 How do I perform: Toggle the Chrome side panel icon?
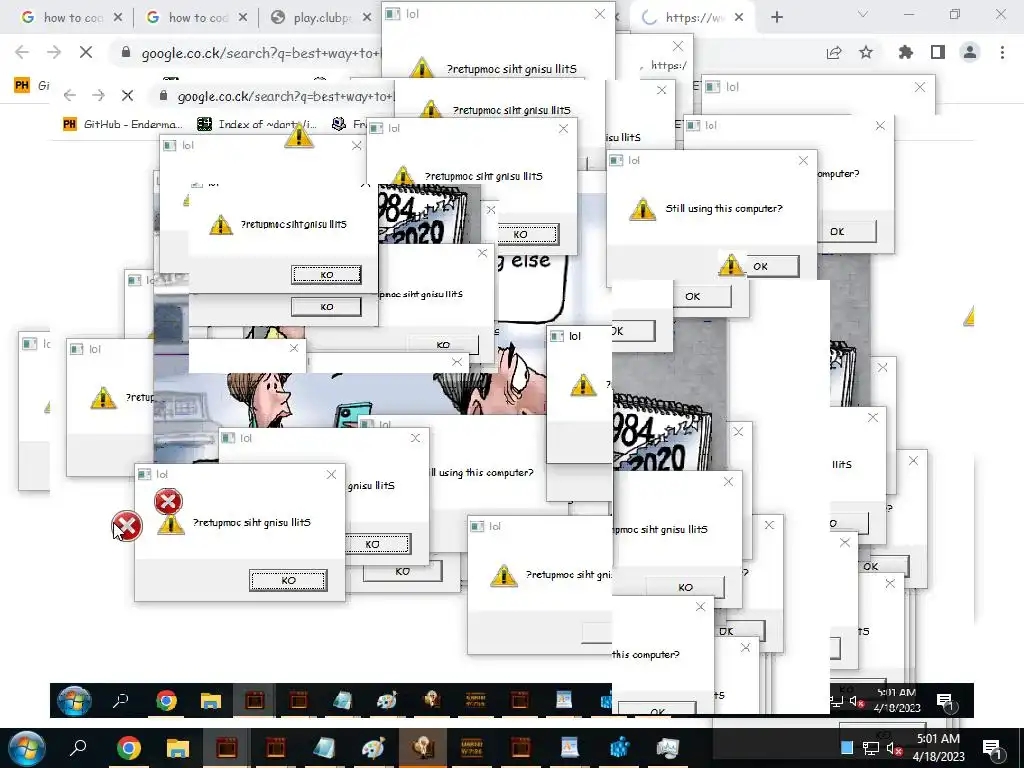coord(938,52)
